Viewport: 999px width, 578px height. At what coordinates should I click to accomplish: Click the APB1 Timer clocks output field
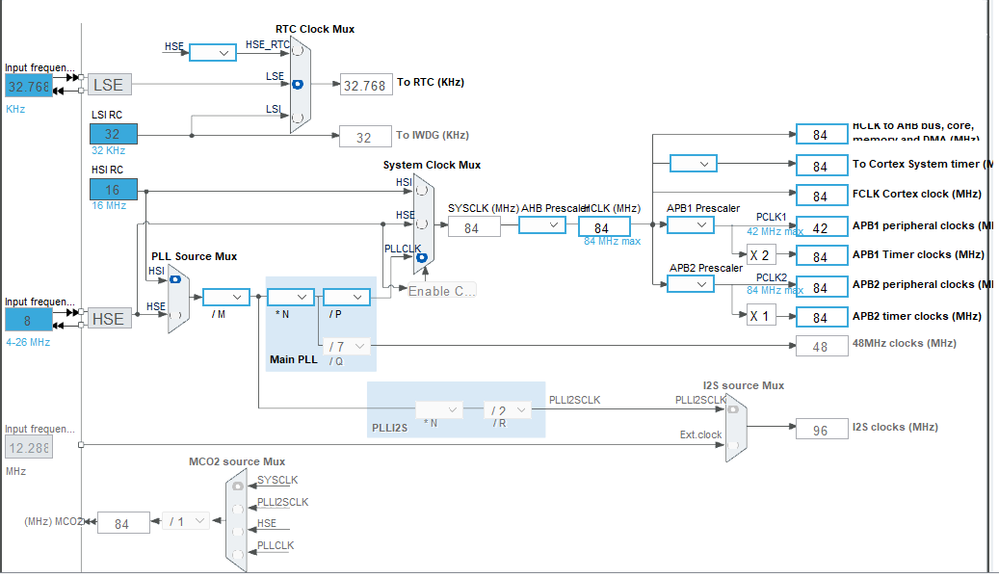(822, 256)
